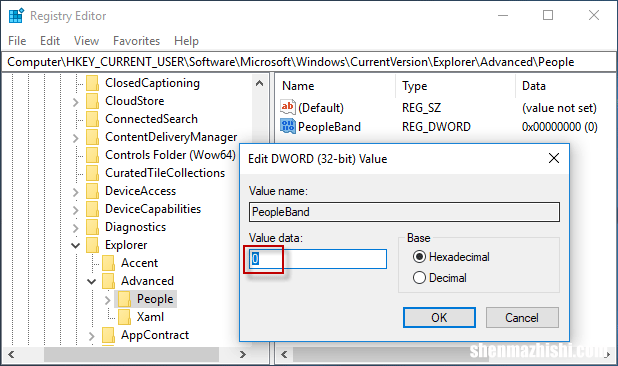
Task: Select the (Default) string value icon
Action: (288, 107)
